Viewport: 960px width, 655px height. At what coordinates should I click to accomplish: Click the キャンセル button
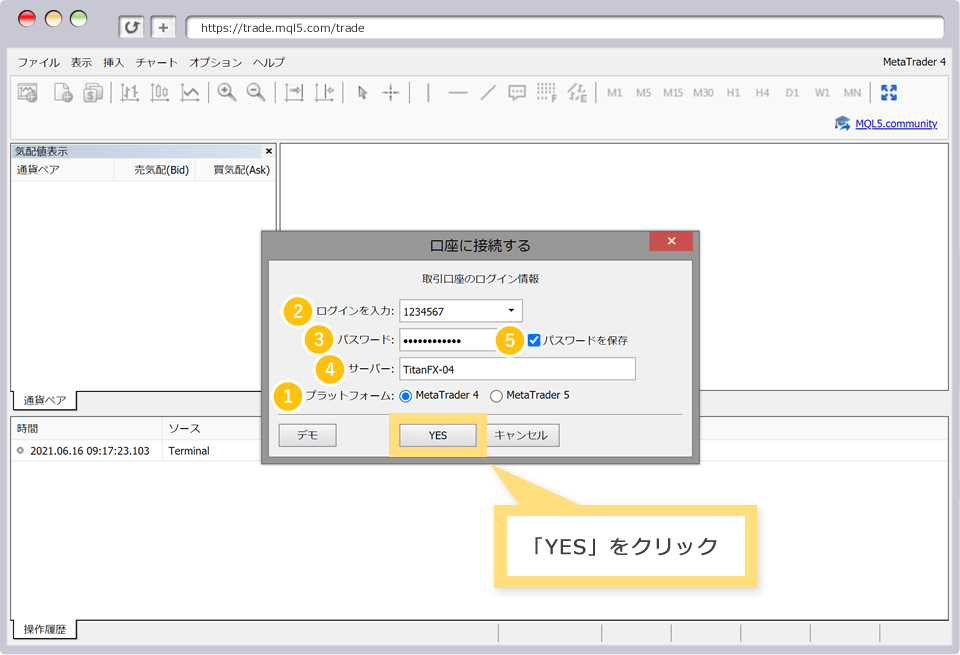click(521, 435)
